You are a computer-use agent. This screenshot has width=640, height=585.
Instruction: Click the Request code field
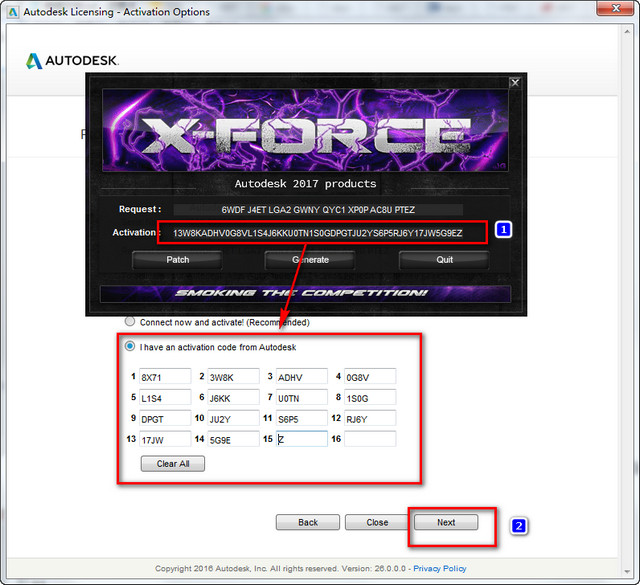click(318, 210)
